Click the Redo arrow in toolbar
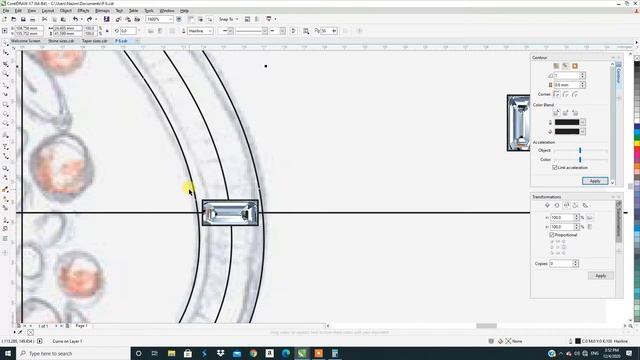Image resolution: width=640 pixels, height=360 pixels. point(89,19)
